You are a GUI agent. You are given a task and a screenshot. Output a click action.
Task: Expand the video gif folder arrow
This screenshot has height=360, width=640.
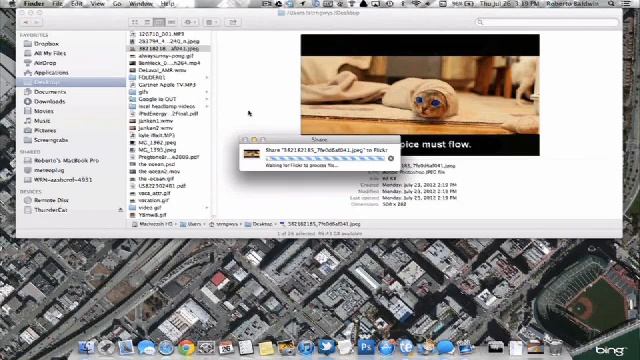(x=207, y=208)
